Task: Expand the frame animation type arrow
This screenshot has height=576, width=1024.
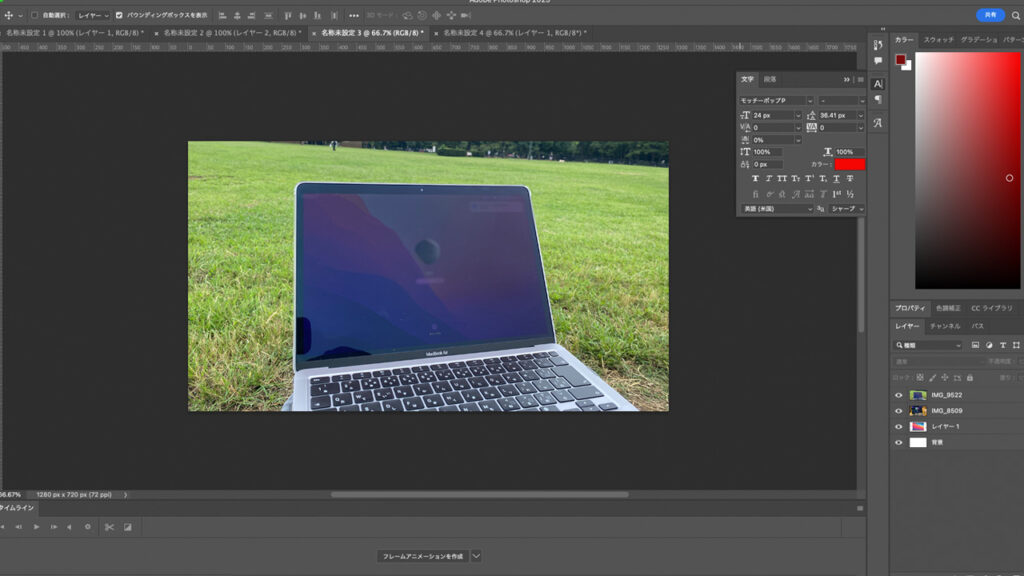Action: point(476,556)
